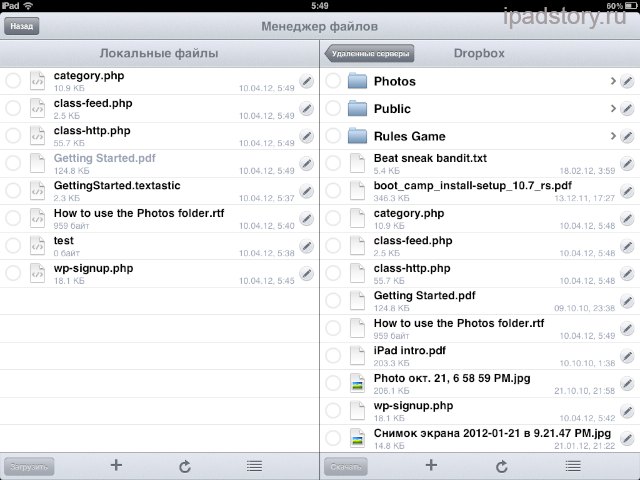Select Dropbox class-feed.php radio circle
Viewport: 640px width, 480px height.
pyautogui.click(x=333, y=246)
